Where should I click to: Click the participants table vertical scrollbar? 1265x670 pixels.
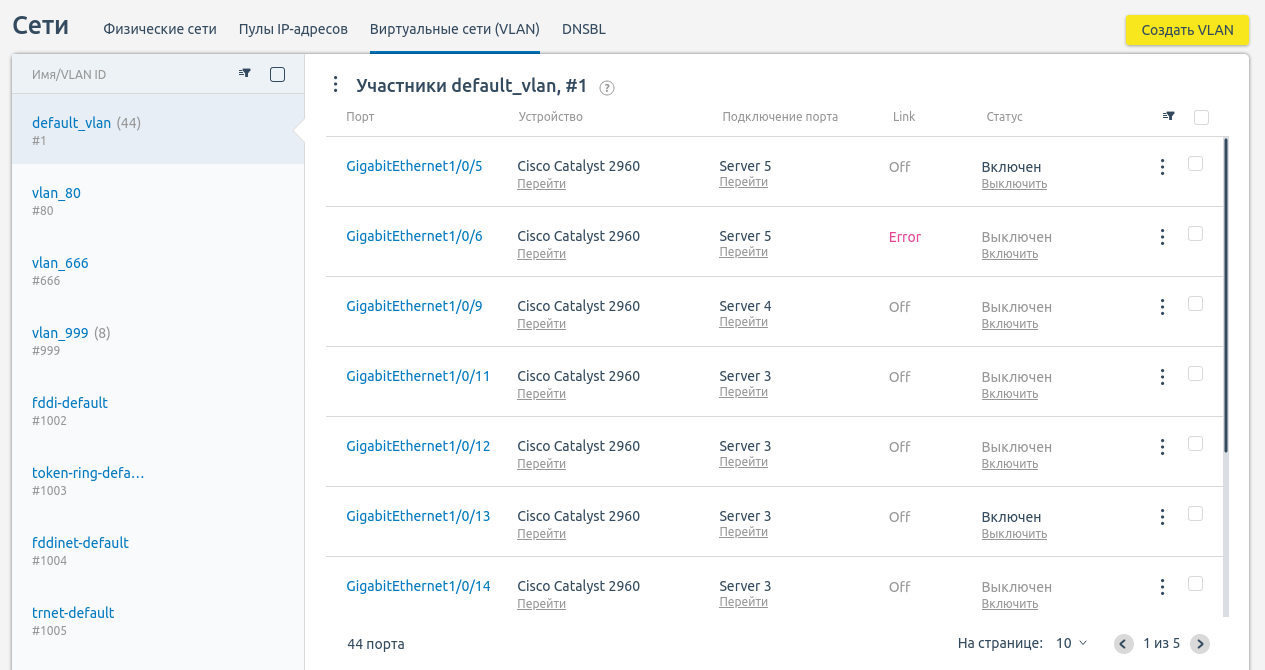(x=1226, y=296)
